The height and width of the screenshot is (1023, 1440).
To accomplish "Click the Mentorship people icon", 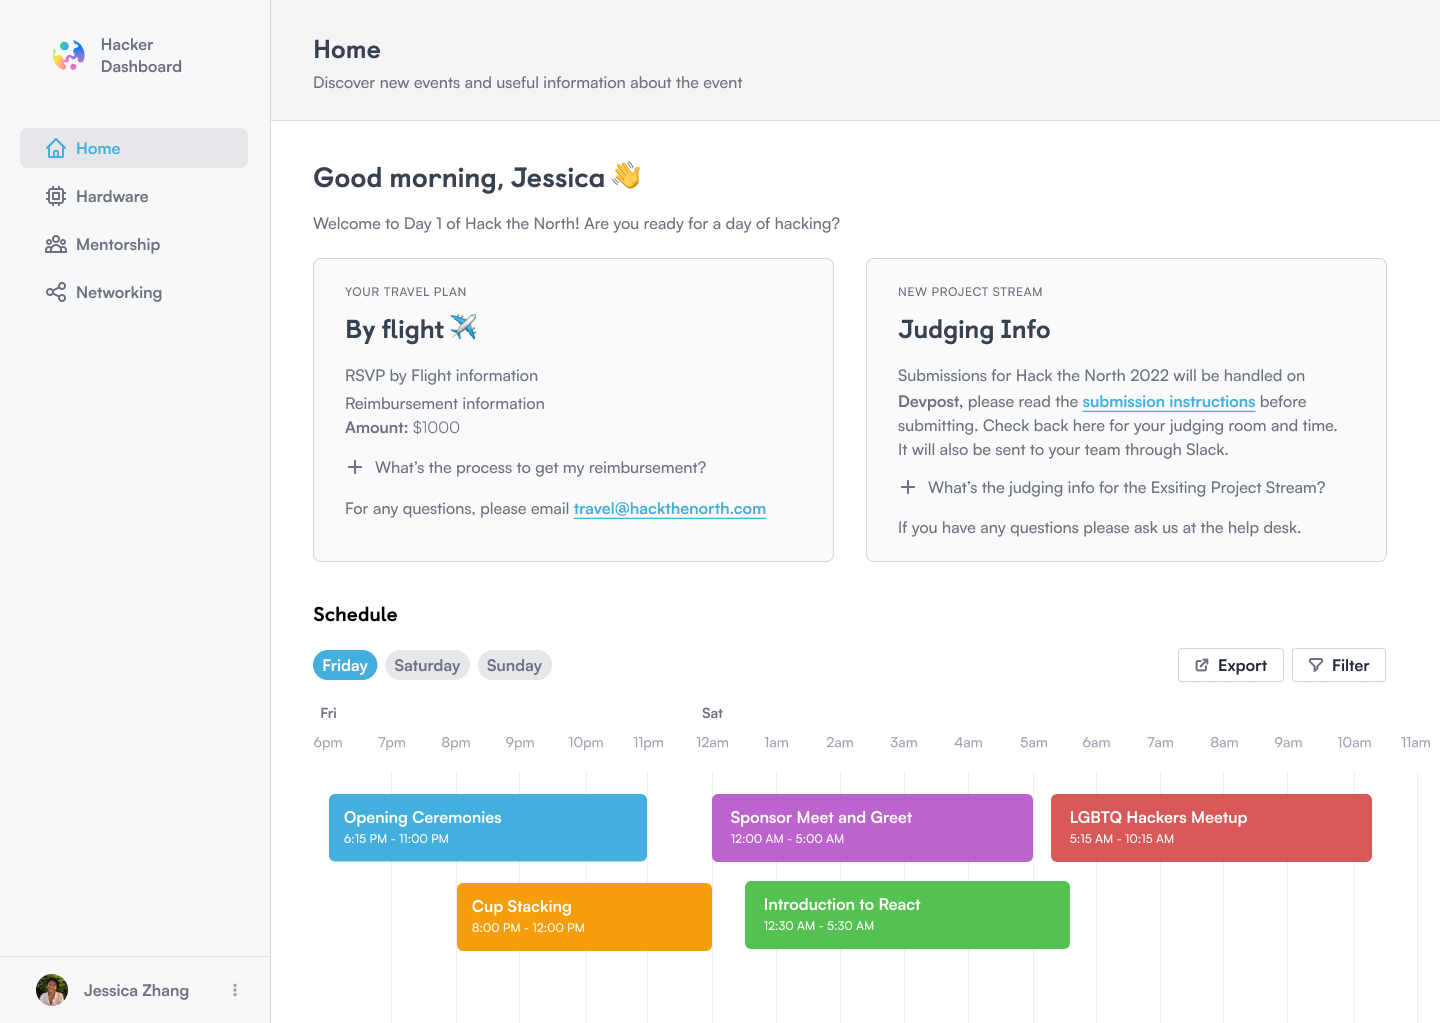I will click(x=56, y=244).
